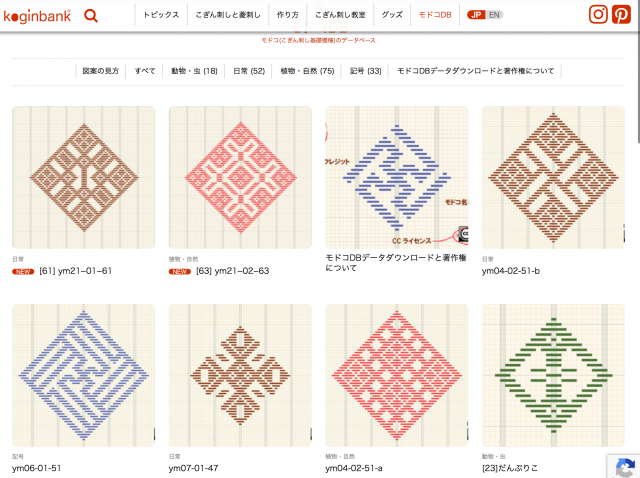Switch language to JP
Screen dimensions: 640x478
tap(476, 15)
